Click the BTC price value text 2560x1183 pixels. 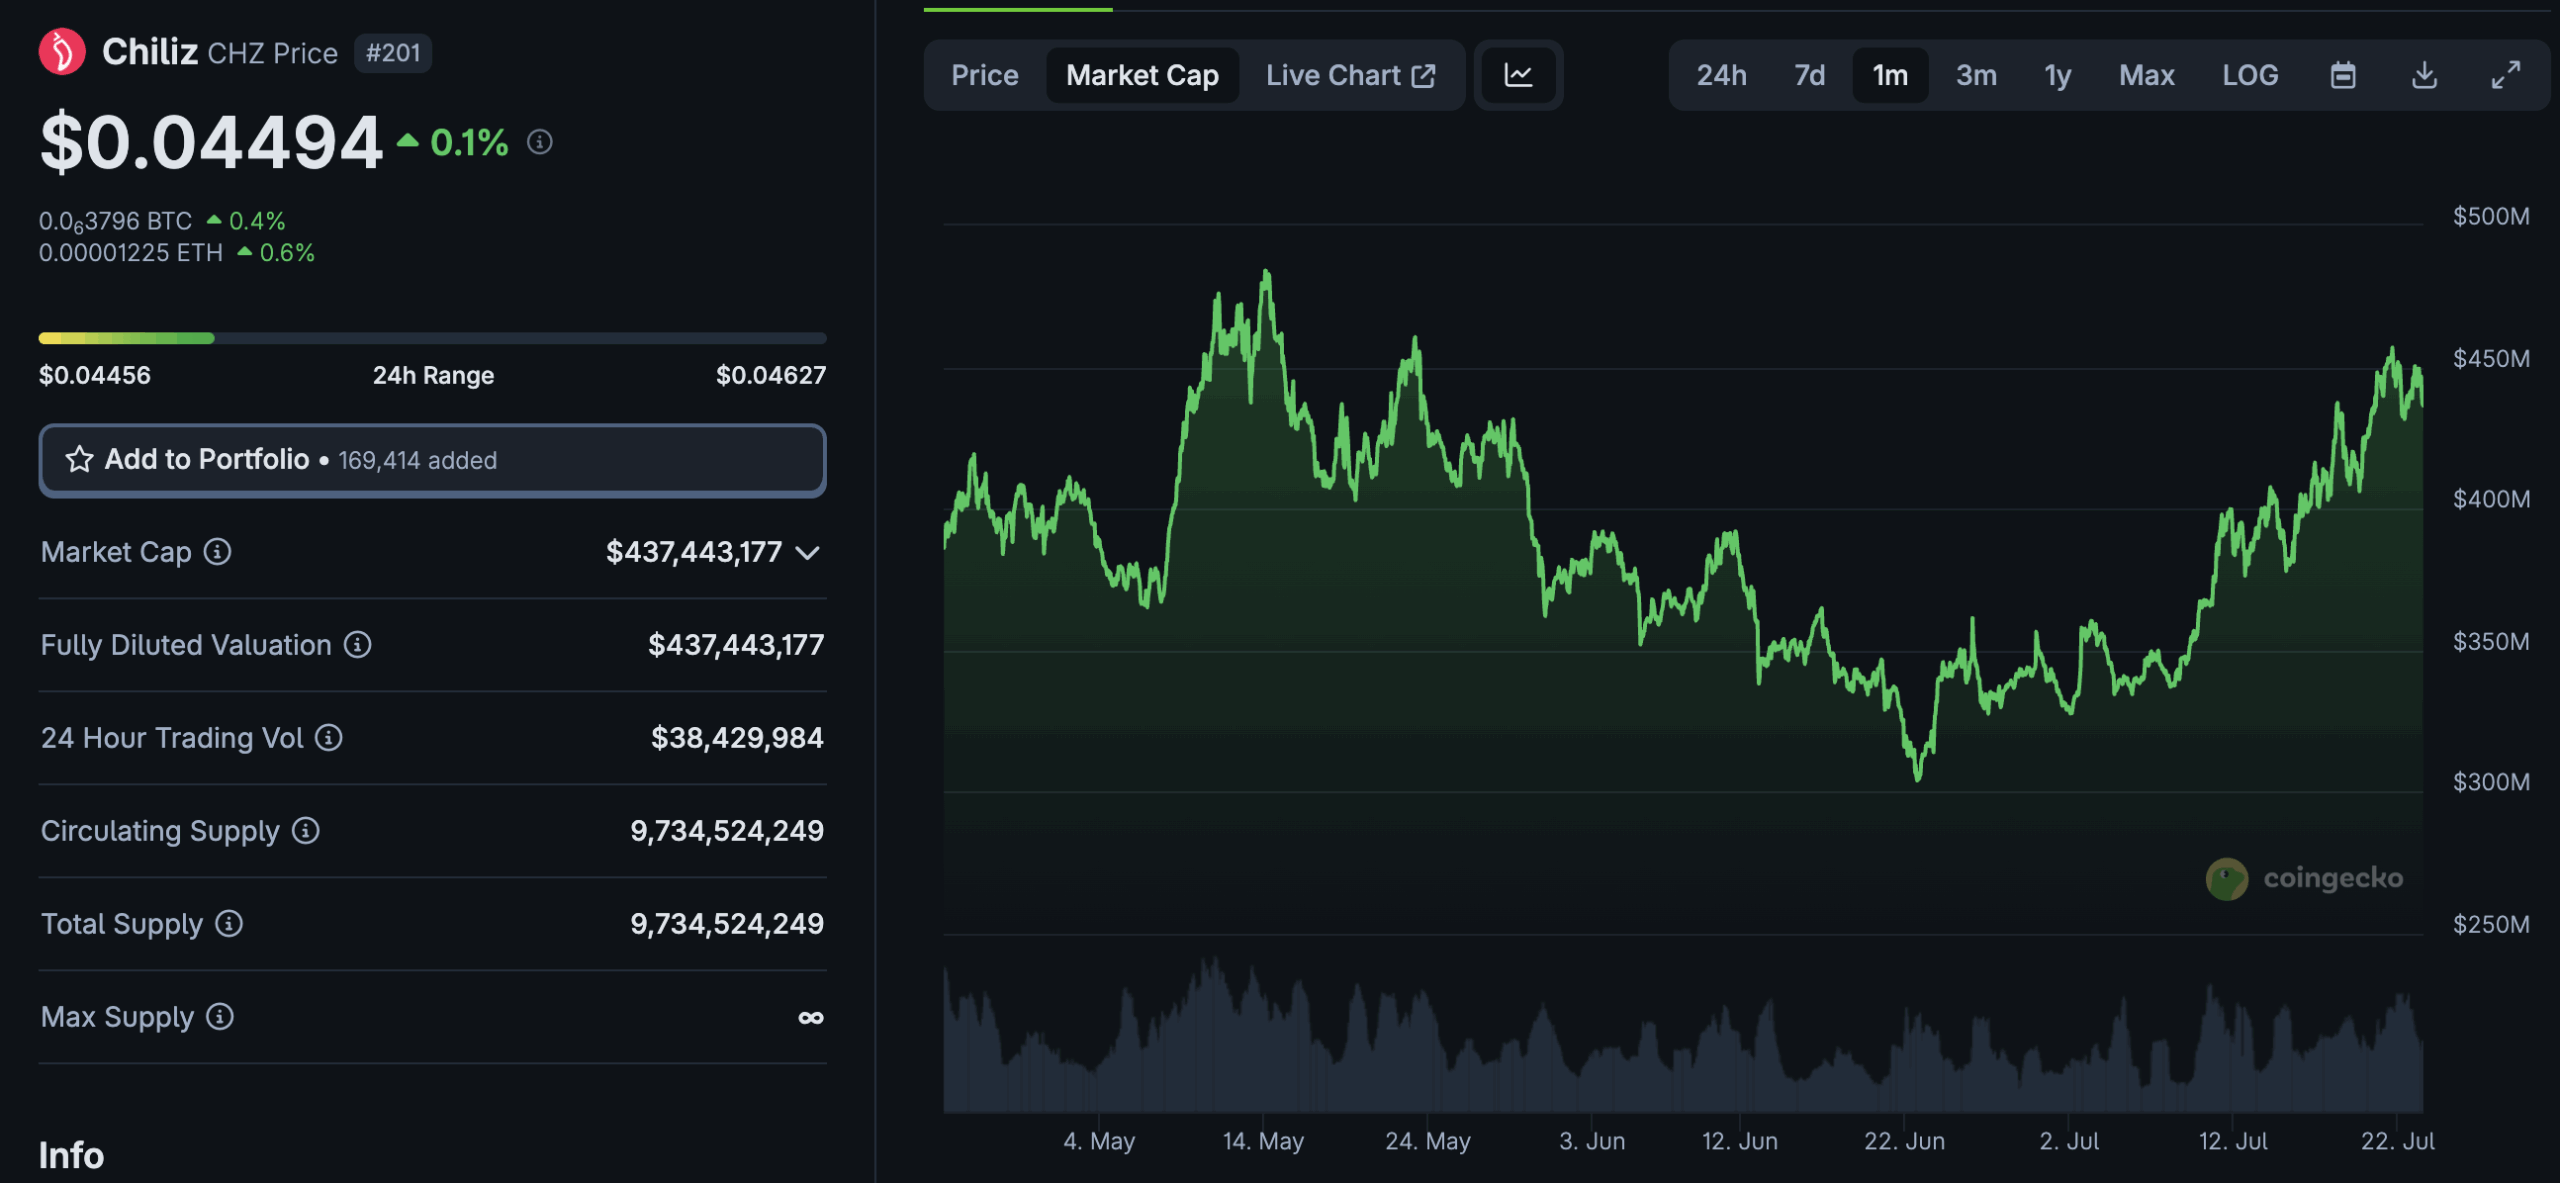[x=115, y=221]
